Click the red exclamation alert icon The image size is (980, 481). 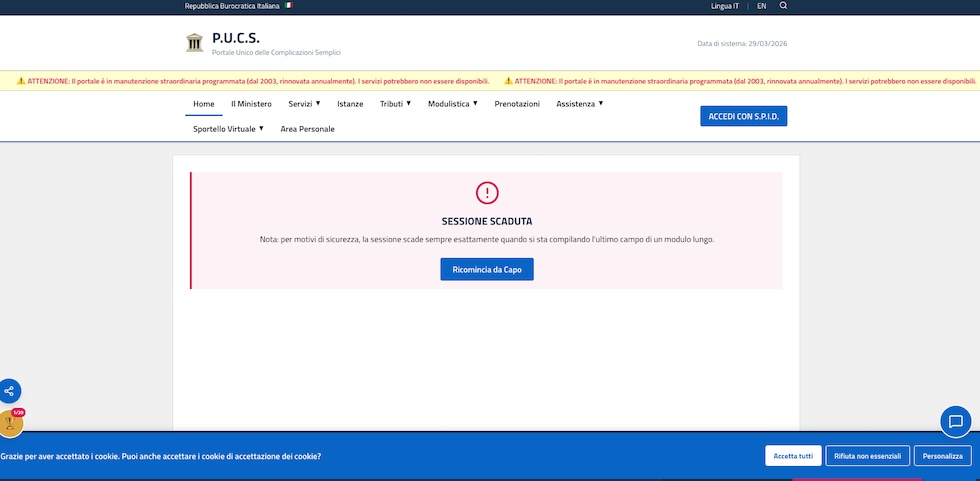487,193
